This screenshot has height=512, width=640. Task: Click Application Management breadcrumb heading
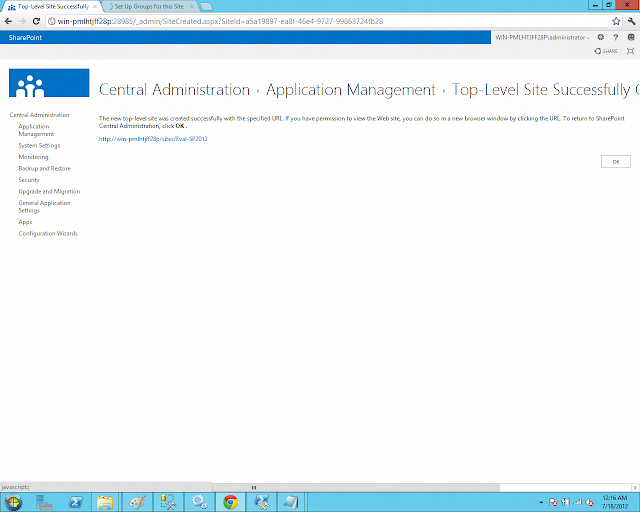[351, 90]
